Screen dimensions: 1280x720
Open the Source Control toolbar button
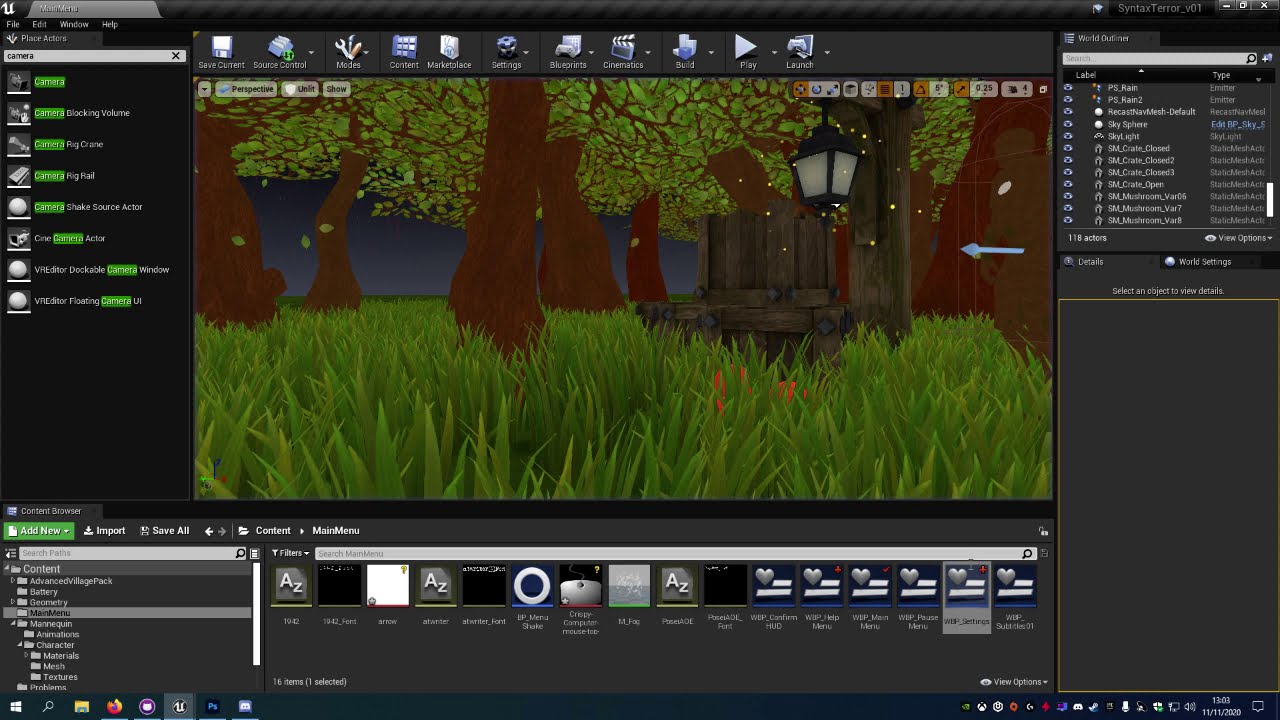pyautogui.click(x=279, y=53)
